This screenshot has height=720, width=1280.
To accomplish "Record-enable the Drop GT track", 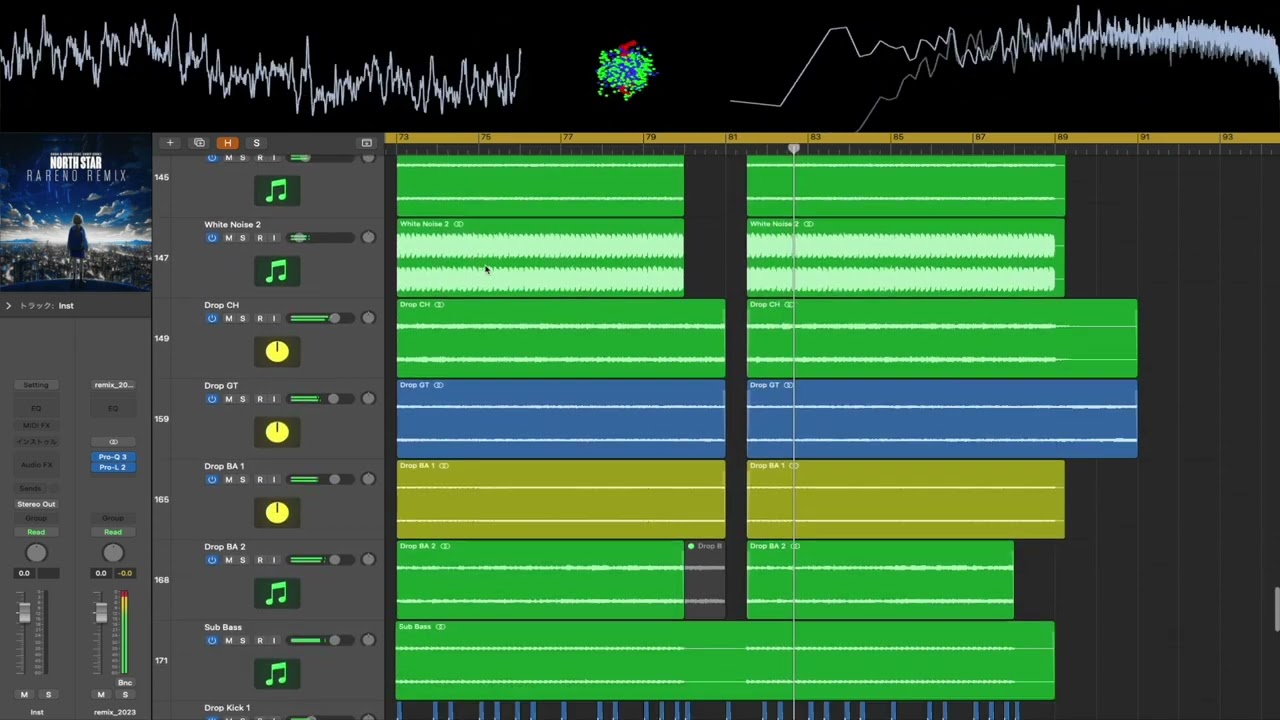I will tap(260, 399).
